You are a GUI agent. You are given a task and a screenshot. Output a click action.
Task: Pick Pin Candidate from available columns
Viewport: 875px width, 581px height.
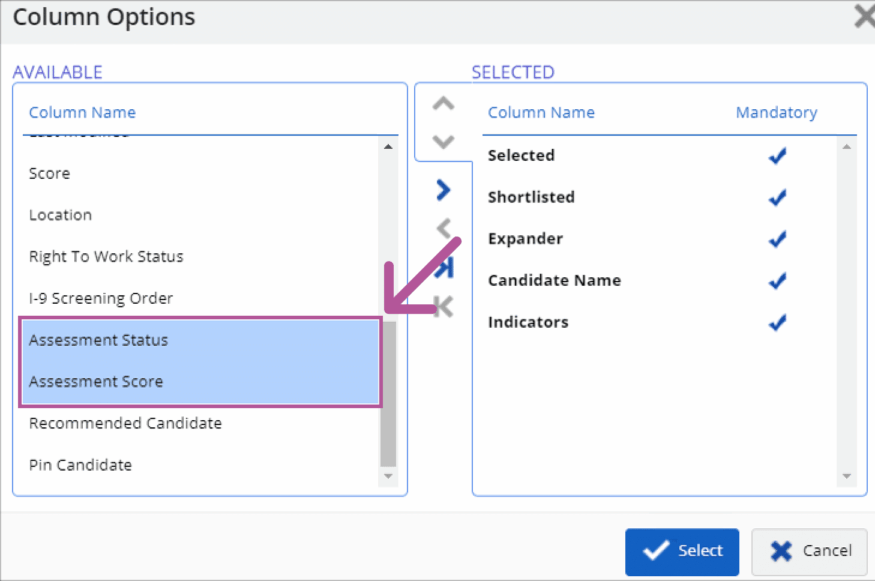click(80, 465)
